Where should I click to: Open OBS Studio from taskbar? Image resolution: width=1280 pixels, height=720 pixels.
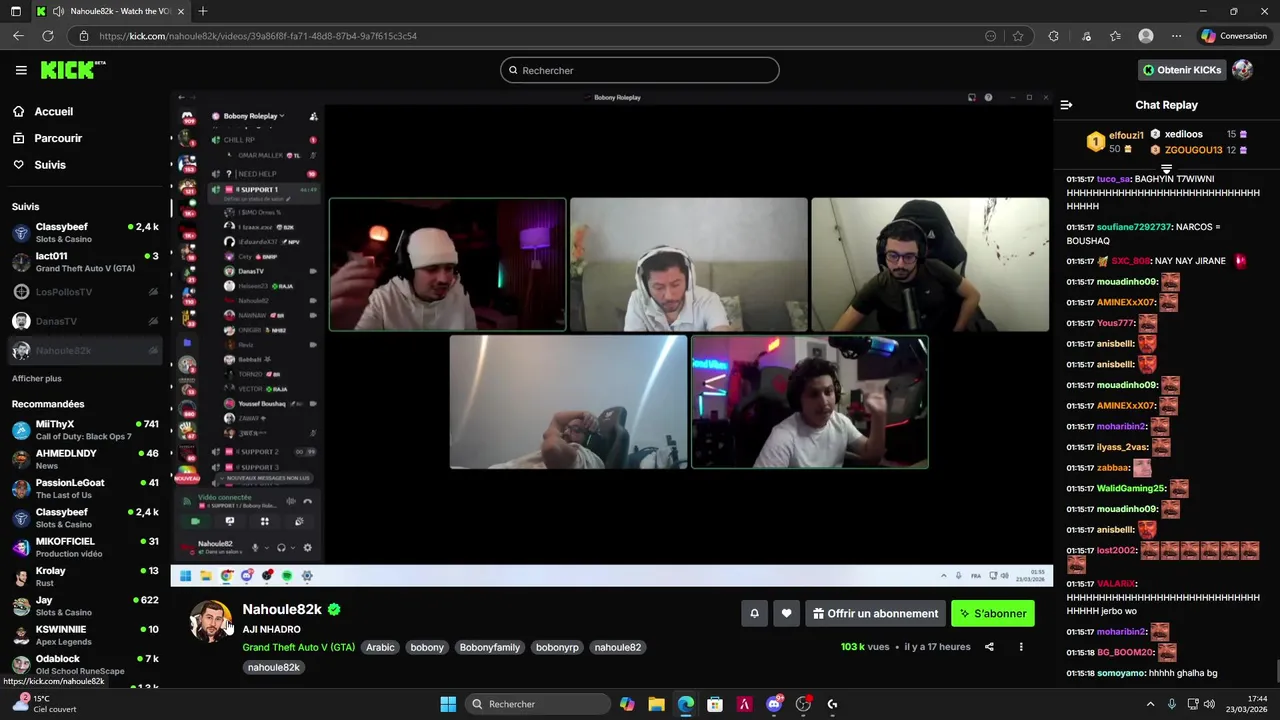(x=803, y=704)
